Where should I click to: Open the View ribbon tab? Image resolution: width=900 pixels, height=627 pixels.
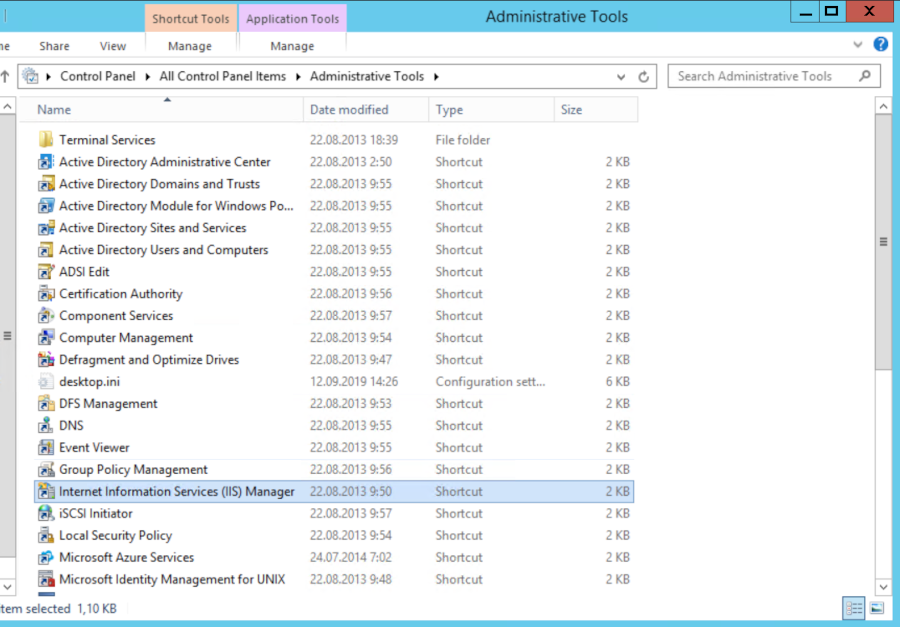click(113, 46)
